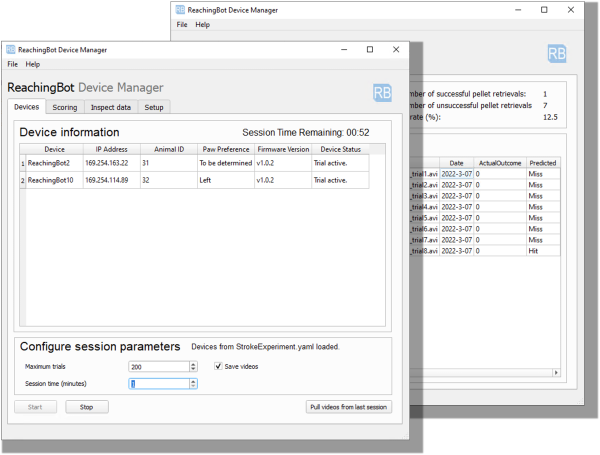Open the Help menu in the front window

click(x=33, y=64)
